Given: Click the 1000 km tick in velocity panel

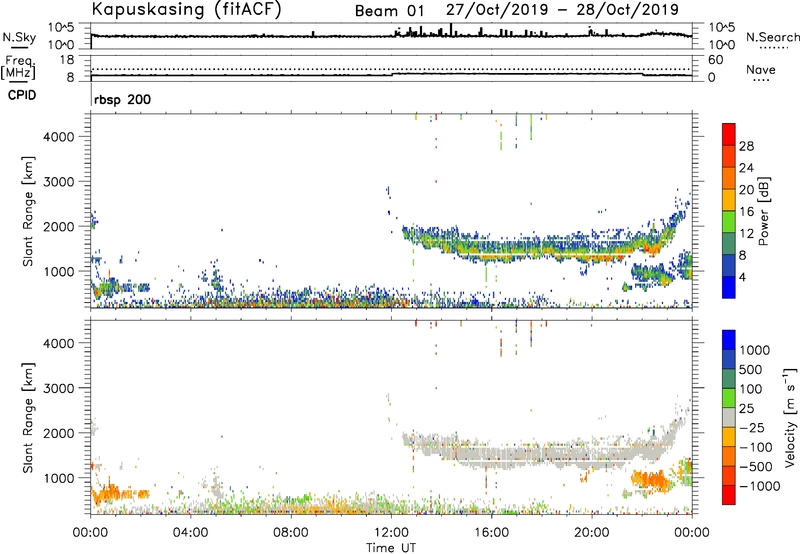Looking at the screenshot, I should (x=58, y=478).
